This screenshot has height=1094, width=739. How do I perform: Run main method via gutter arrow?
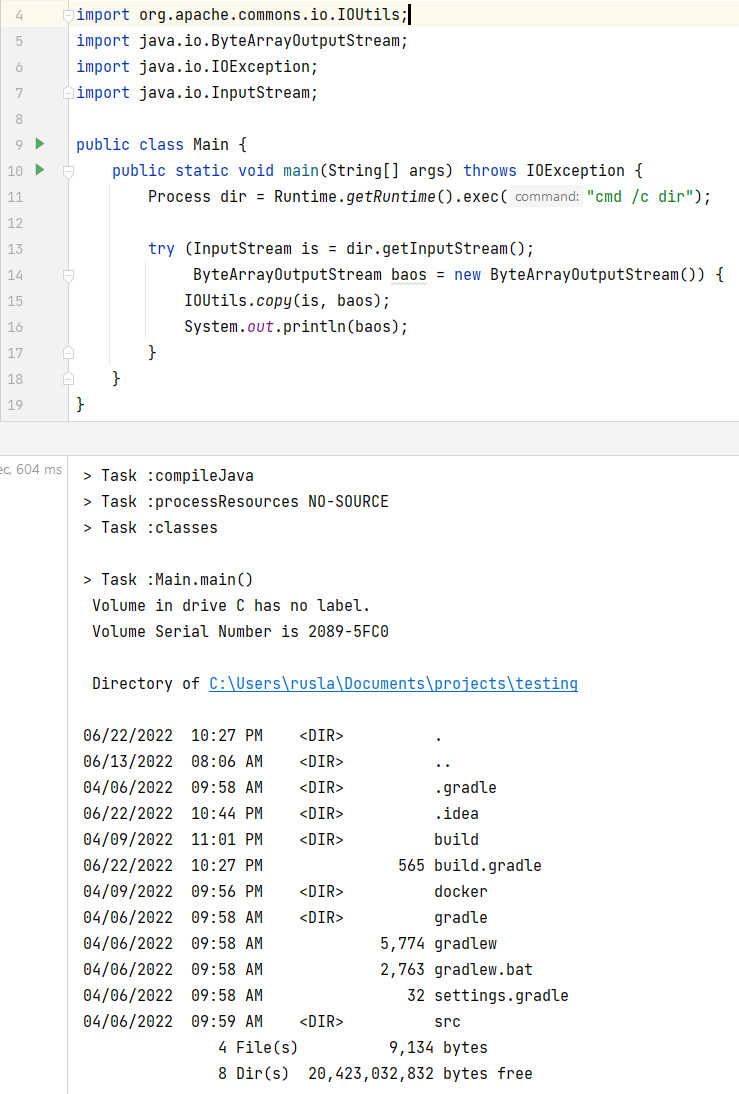tap(40, 170)
